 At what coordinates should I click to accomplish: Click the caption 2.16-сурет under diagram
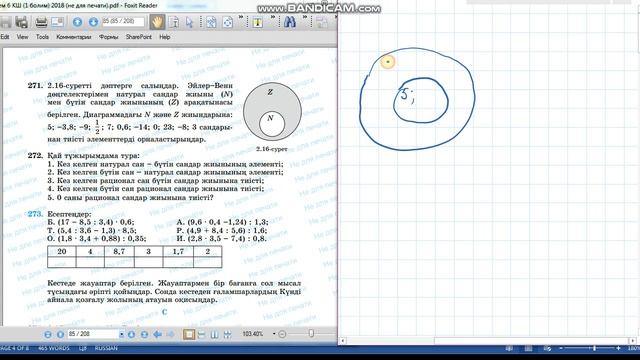[272, 149]
